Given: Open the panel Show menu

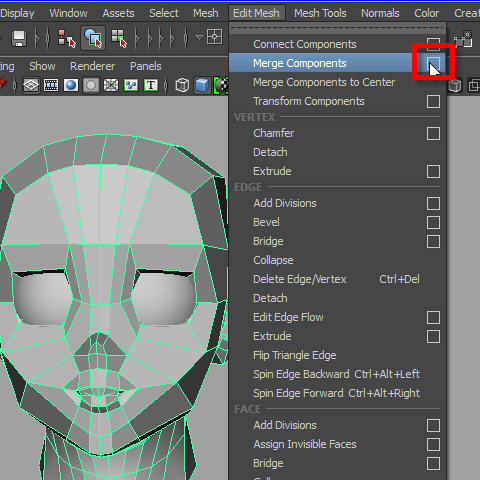Looking at the screenshot, I should 42,66.
